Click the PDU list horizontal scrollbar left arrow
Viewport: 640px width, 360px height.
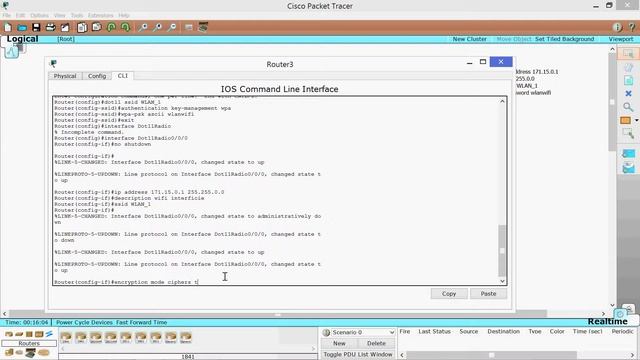(x=402, y=355)
